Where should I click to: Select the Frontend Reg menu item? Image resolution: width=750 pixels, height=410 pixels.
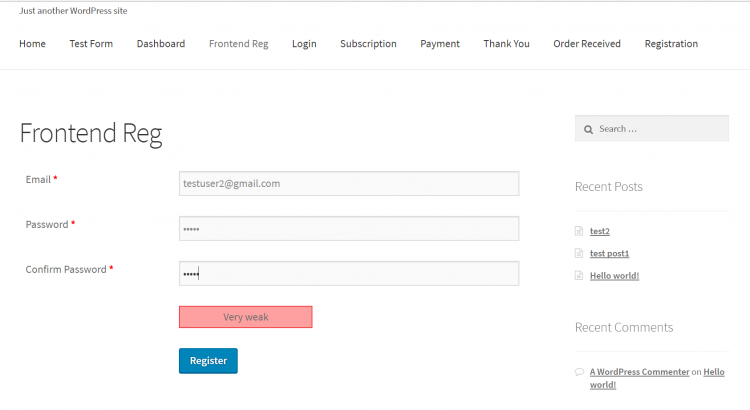tap(239, 44)
